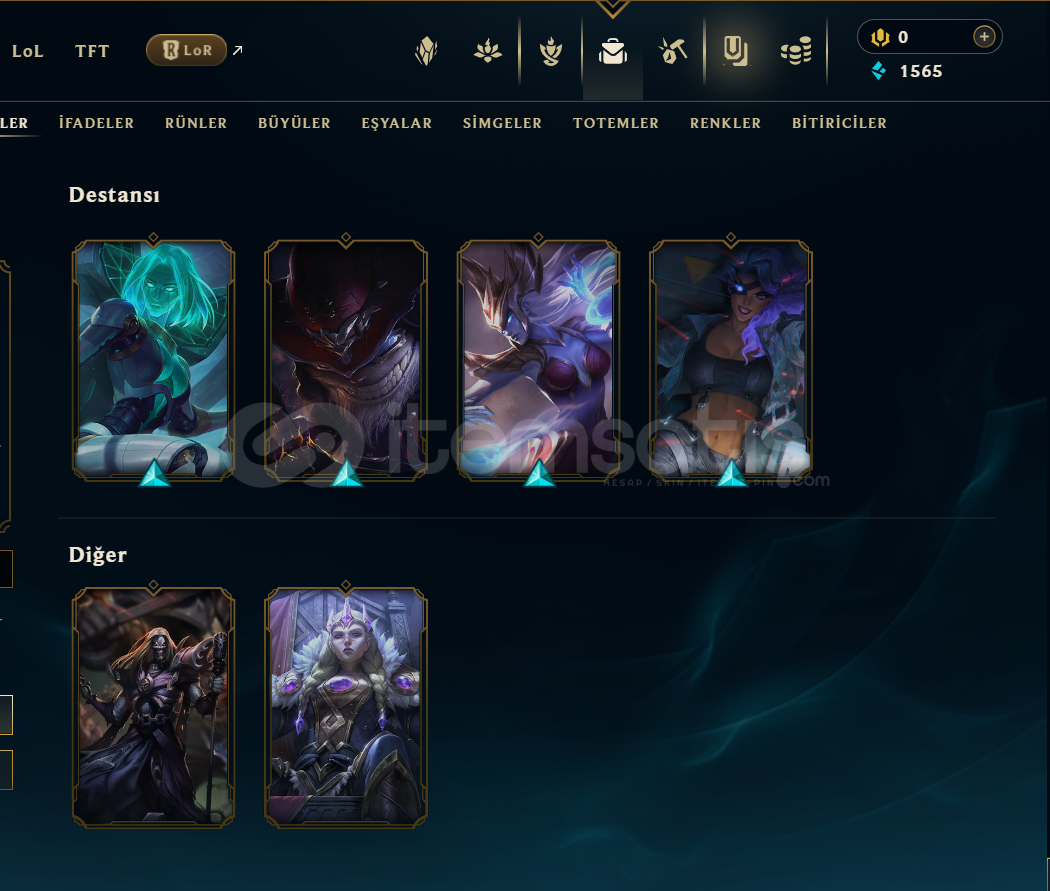This screenshot has height=891, width=1050.
Task: Click the plus button to buy RP
Action: (984, 37)
